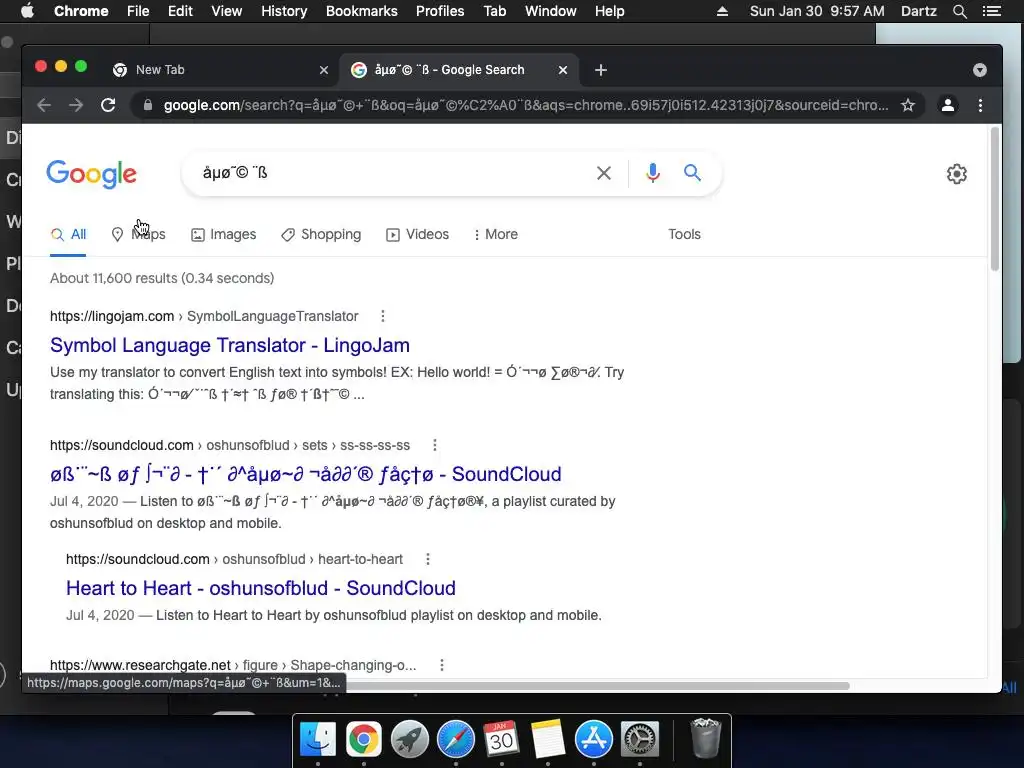Screen dimensions: 1024x768
Task: Click the padlock site info icon
Action: tap(148, 105)
